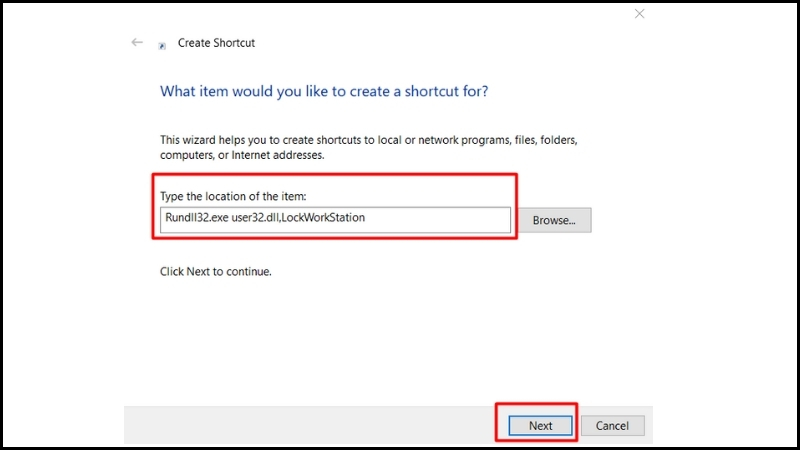This screenshot has height=450, width=800.
Task: Click the empty end of the location field
Action: pos(438,220)
